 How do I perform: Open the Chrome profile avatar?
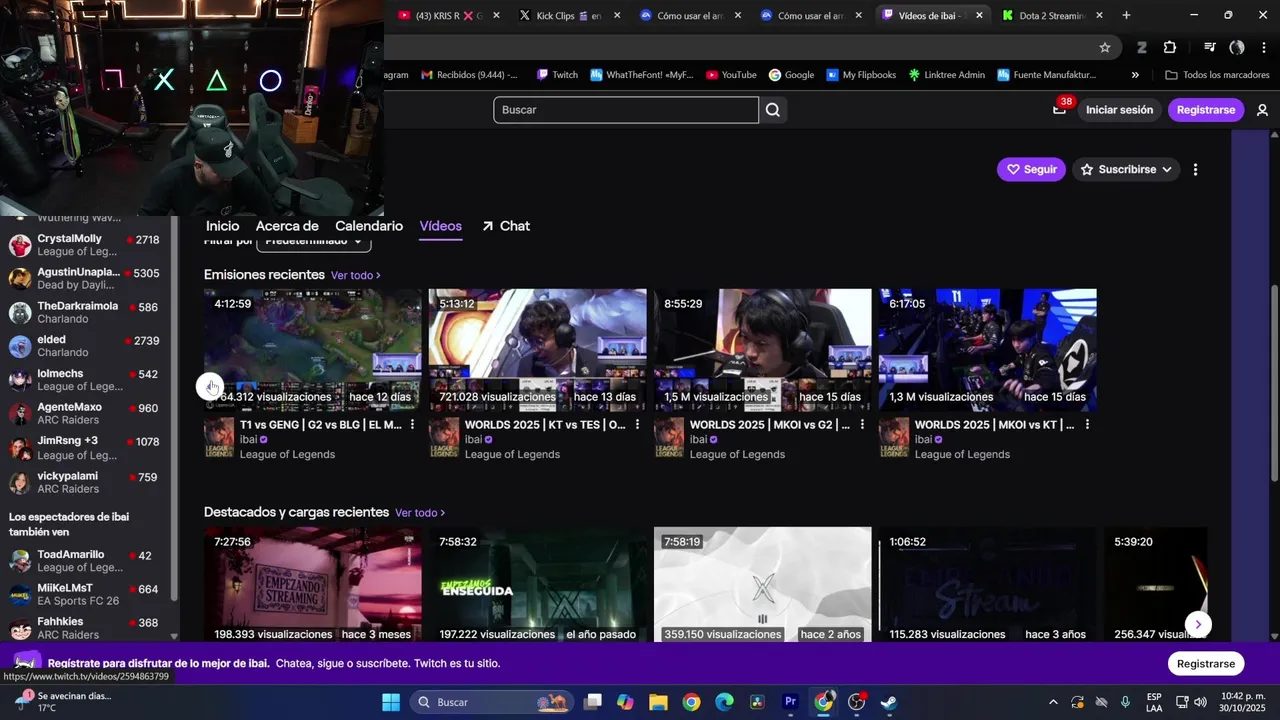click(x=1237, y=47)
